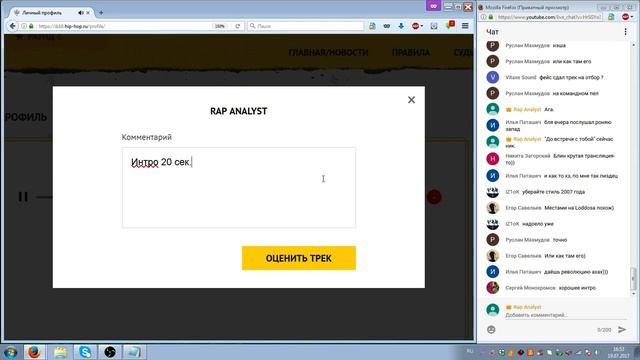Open the Windows Start button

coord(11,352)
